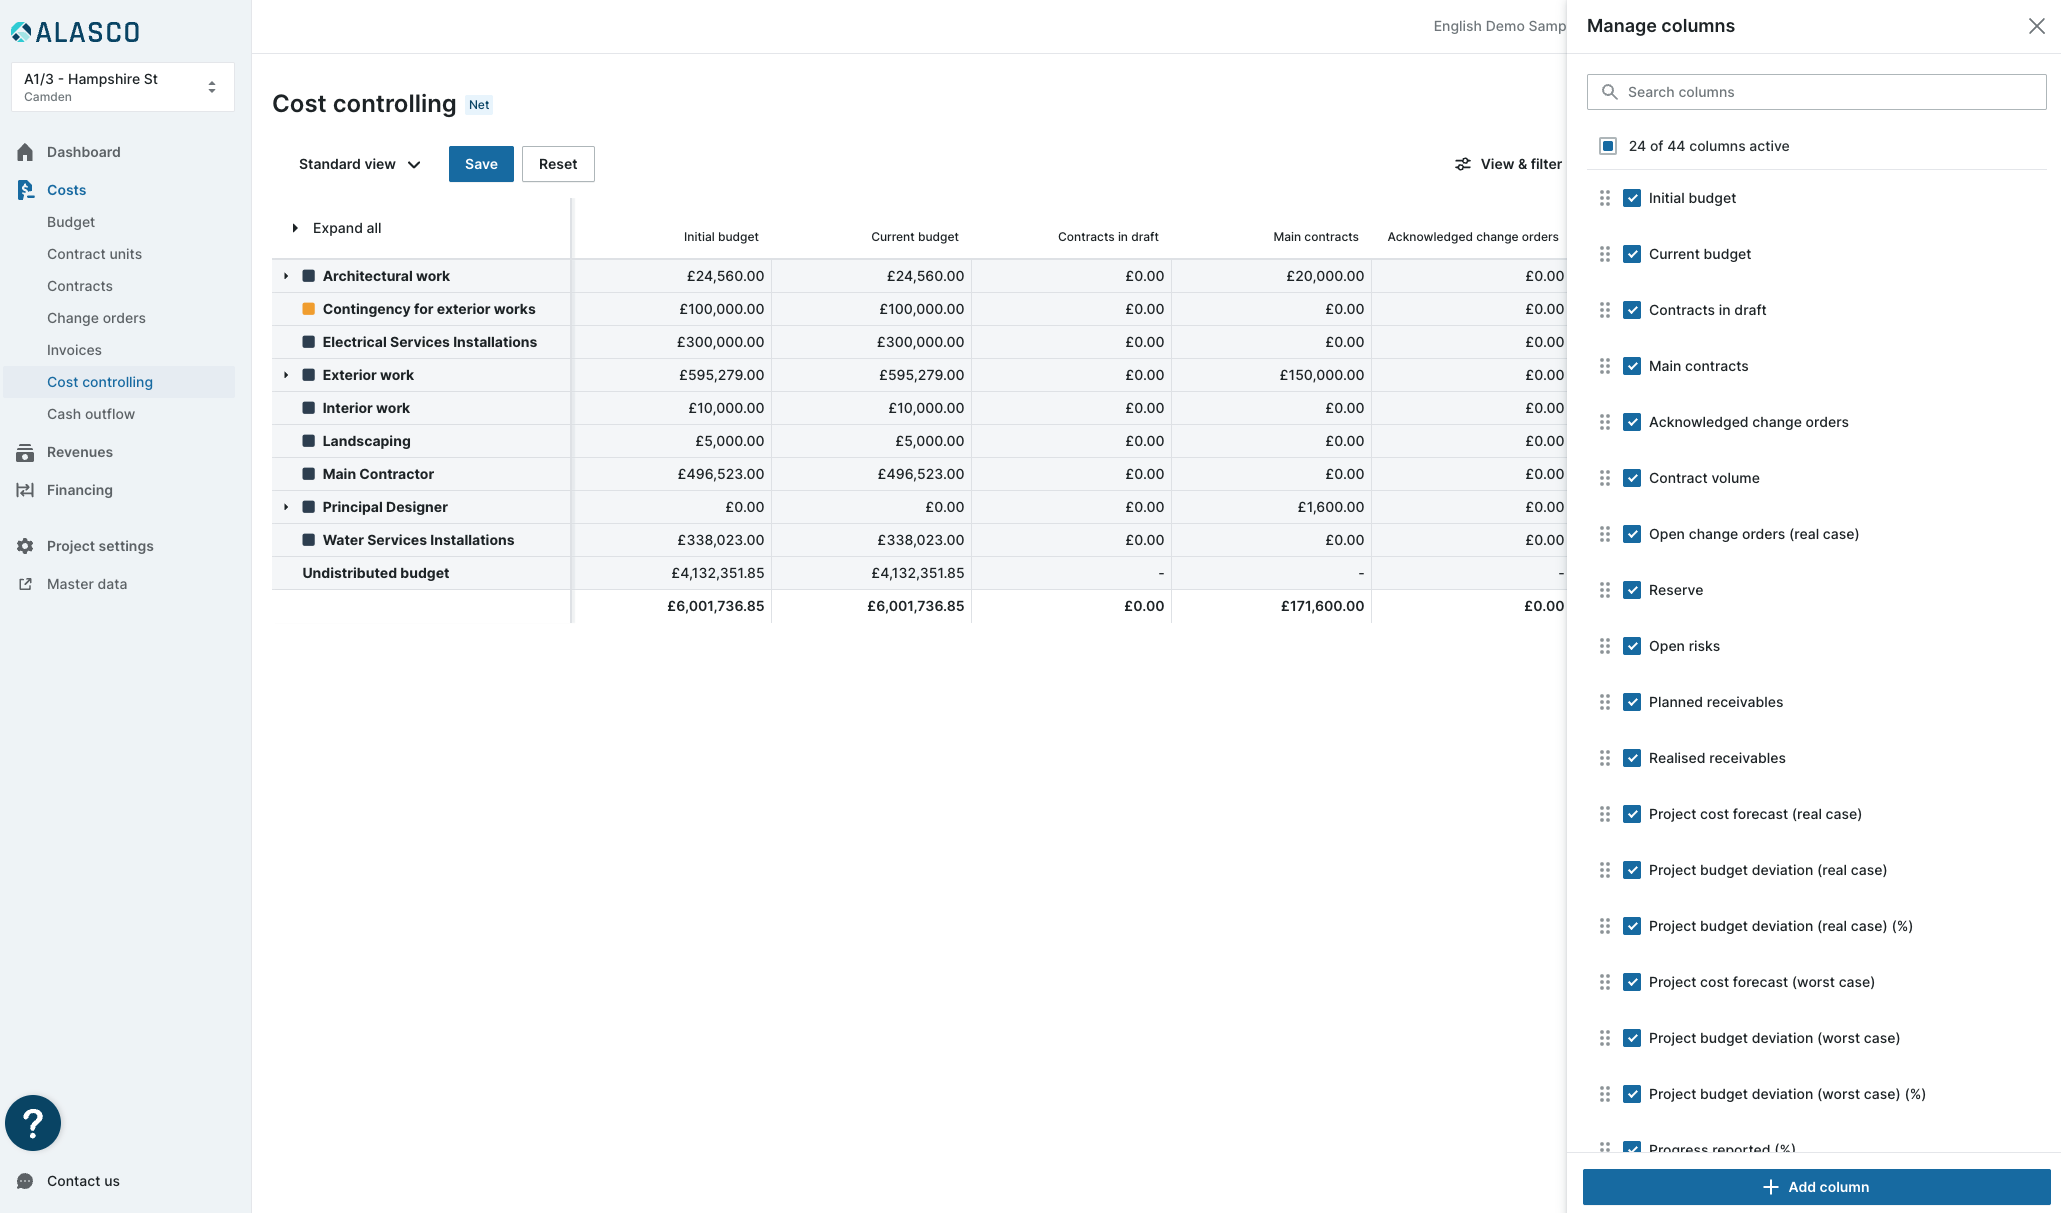Click the Contact us chat icon
The height and width of the screenshot is (1213, 2061).
tap(25, 1181)
